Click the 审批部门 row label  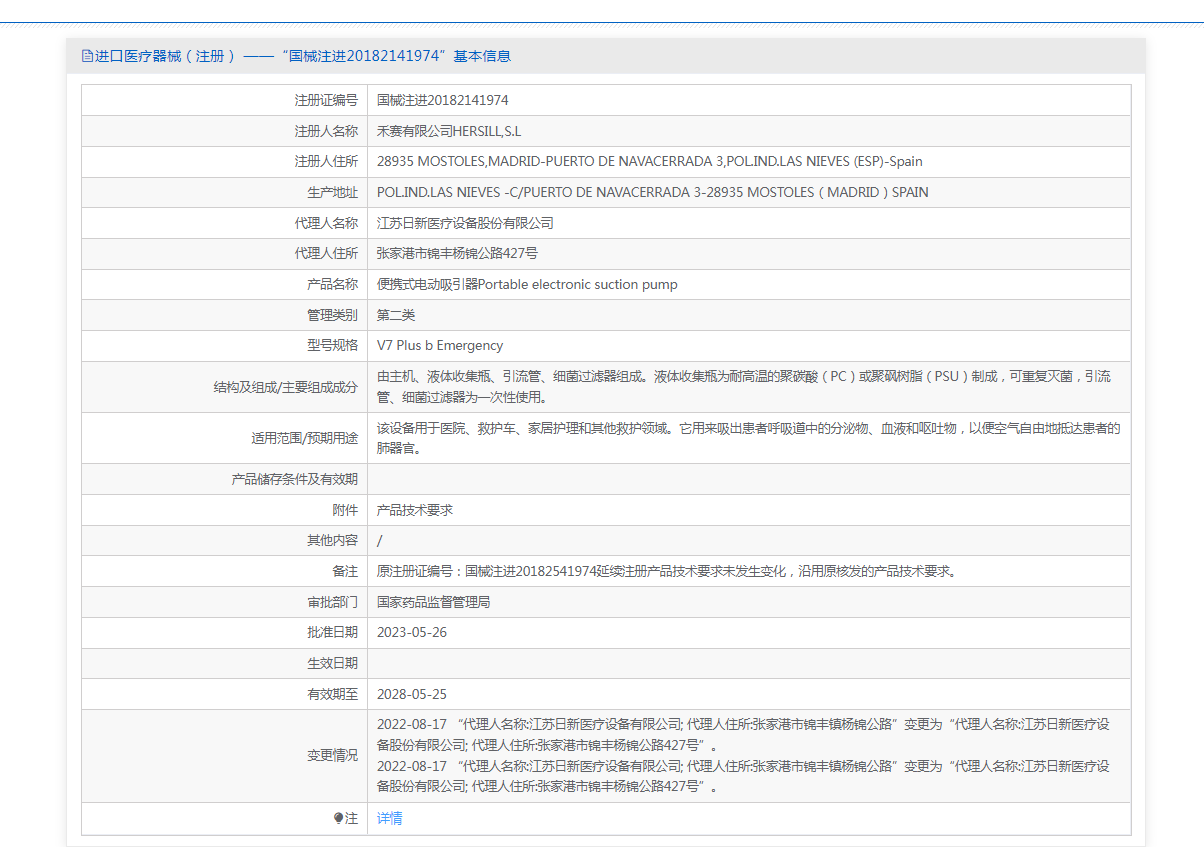pos(332,602)
